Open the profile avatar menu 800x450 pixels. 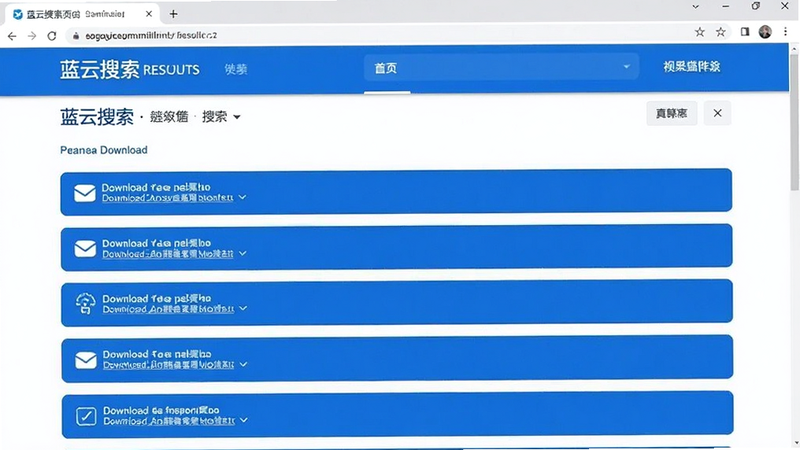click(765, 32)
